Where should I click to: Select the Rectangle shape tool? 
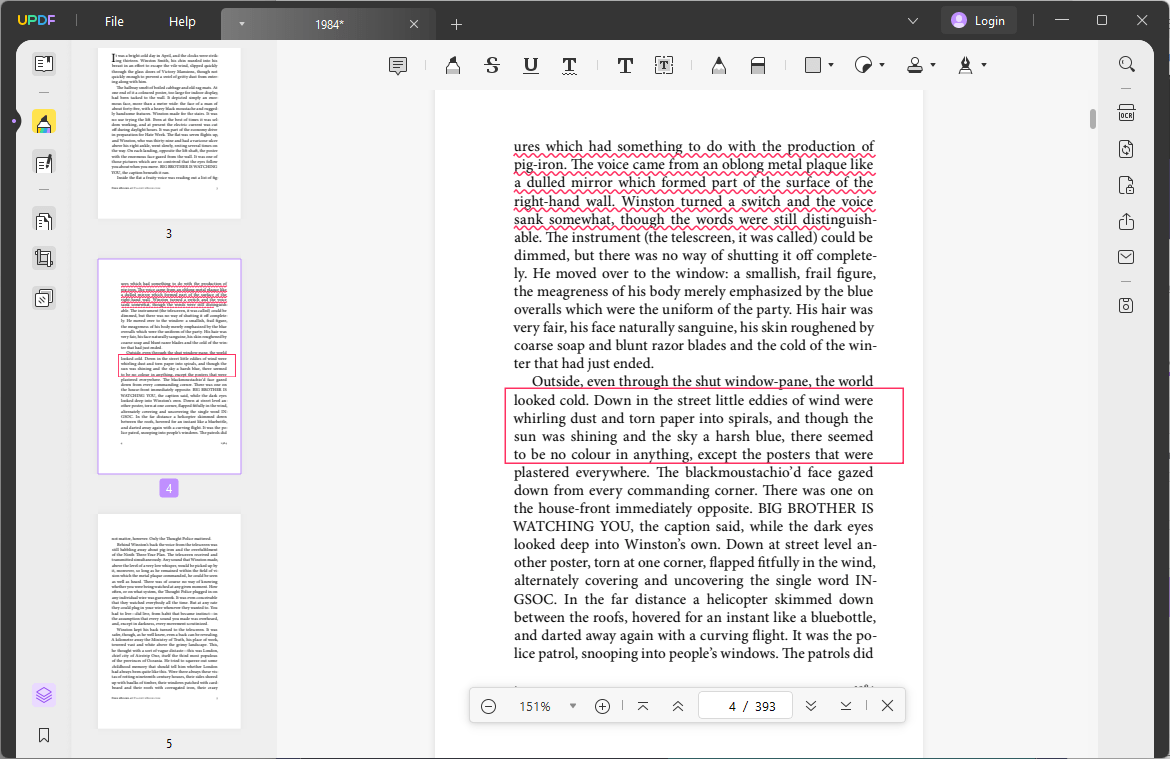pyautogui.click(x=813, y=65)
